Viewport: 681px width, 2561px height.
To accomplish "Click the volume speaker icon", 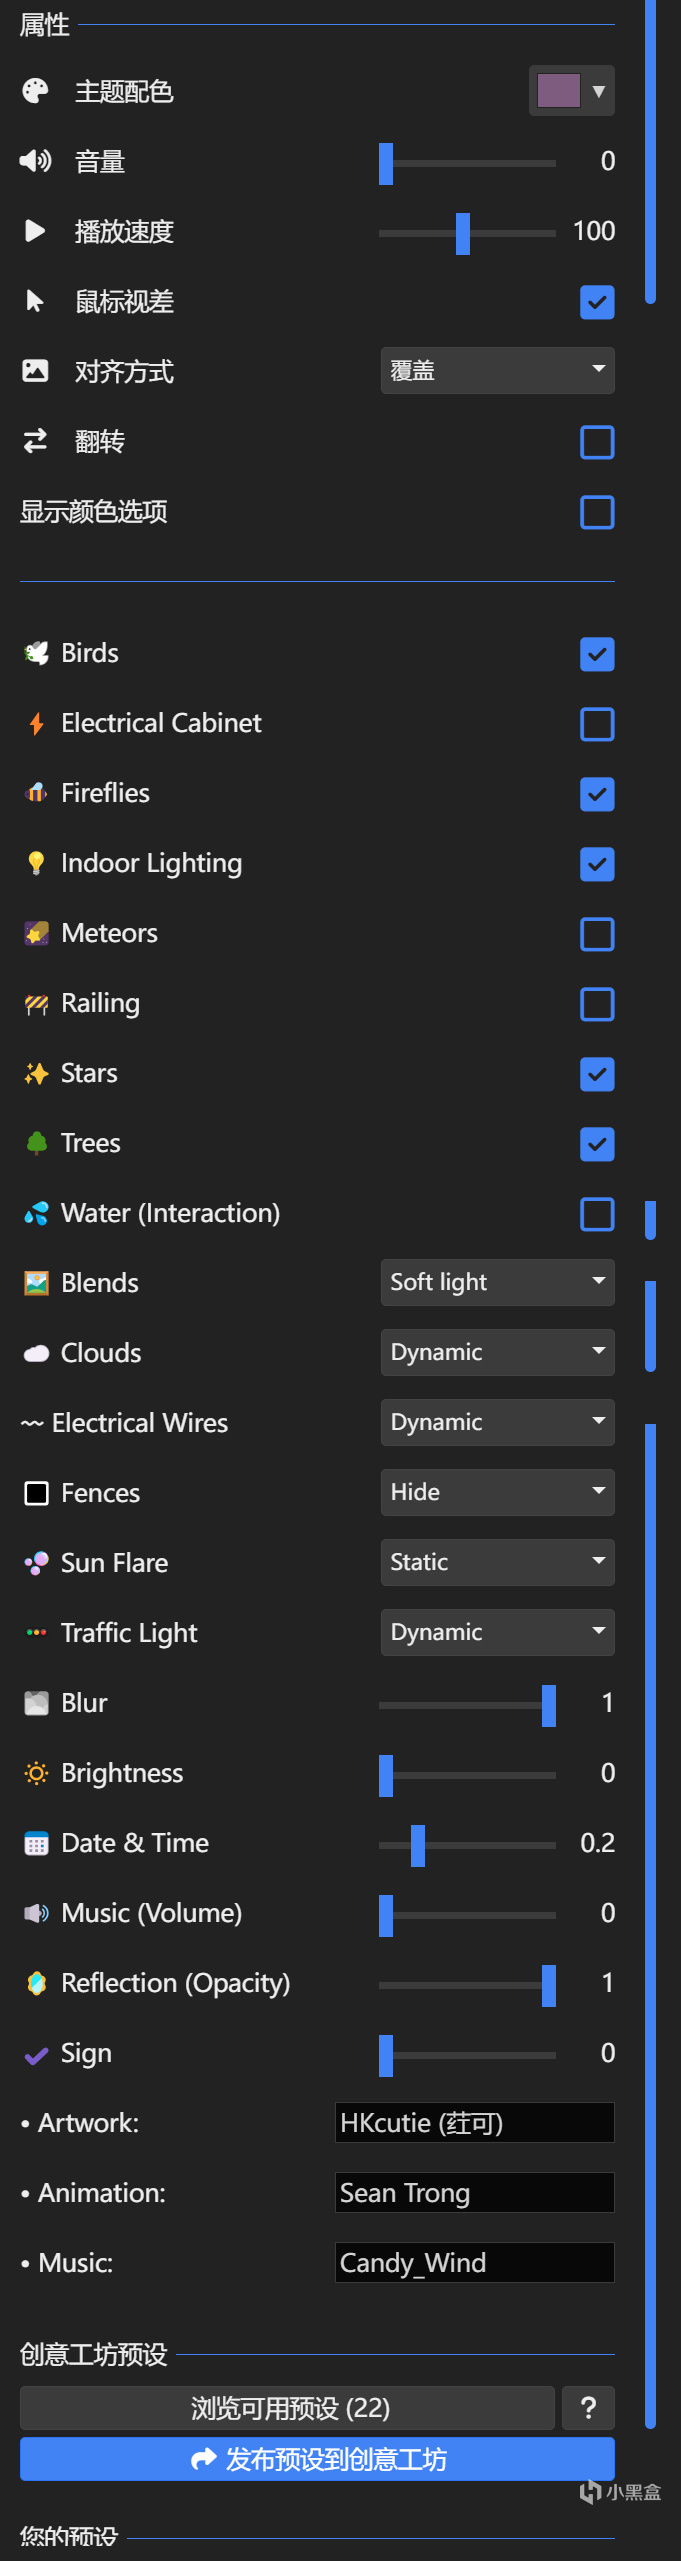I will pos(35,161).
